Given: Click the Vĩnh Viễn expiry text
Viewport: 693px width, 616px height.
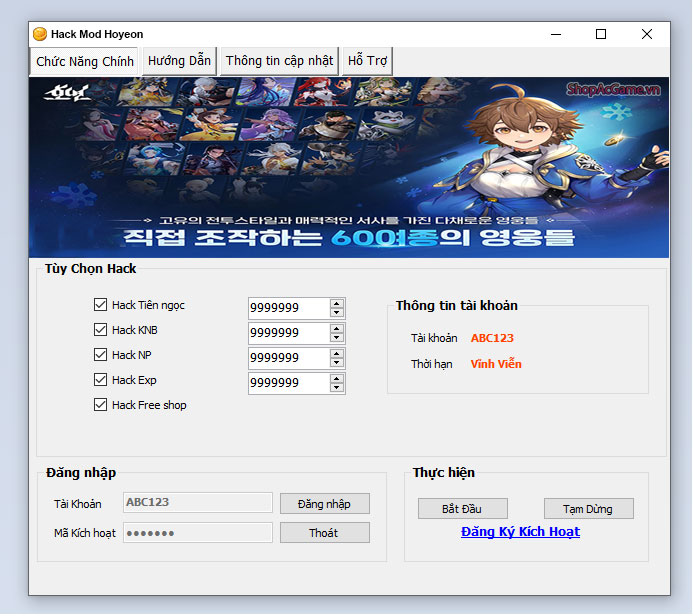Looking at the screenshot, I should [x=496, y=364].
